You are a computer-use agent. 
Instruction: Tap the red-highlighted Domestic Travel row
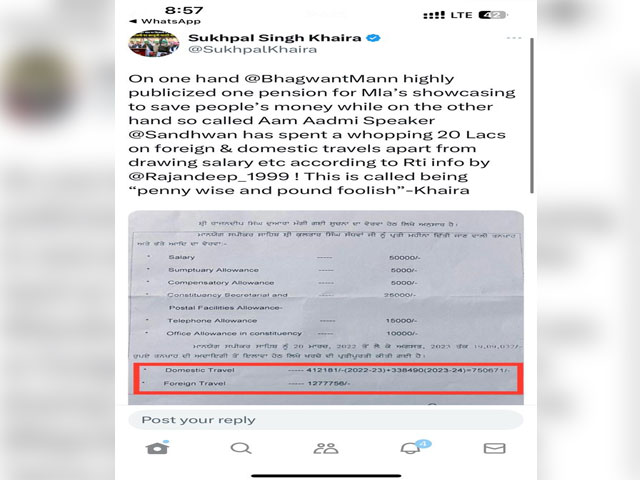pos(328,370)
